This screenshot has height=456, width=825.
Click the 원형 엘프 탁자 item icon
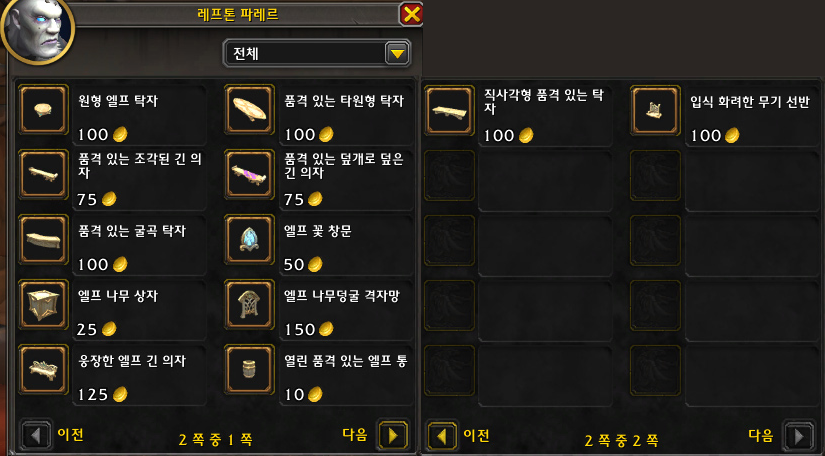coord(44,109)
